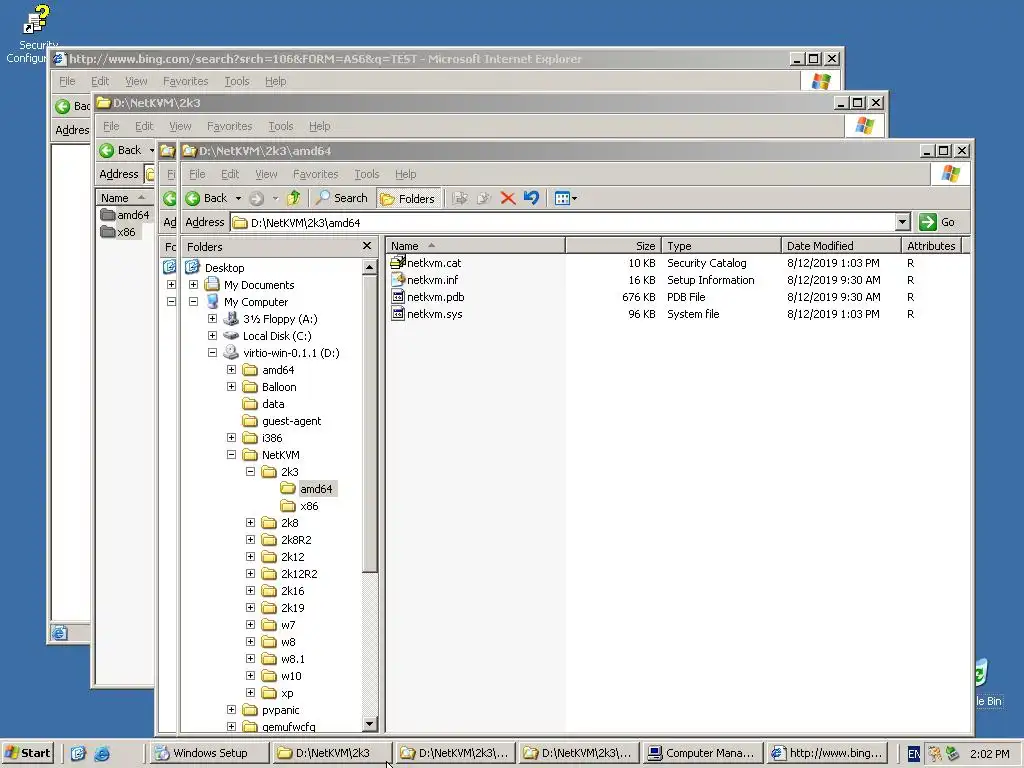Expand the 2k8R2 folder node

[250, 539]
